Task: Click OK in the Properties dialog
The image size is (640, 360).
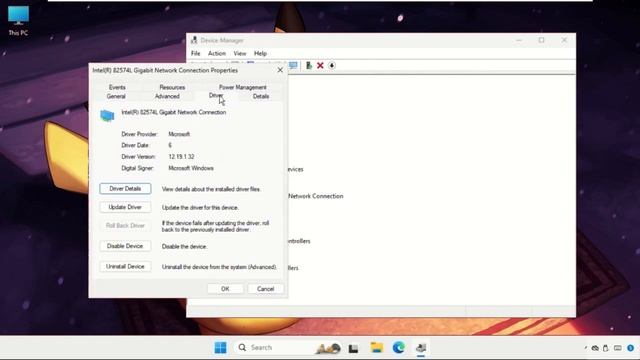Action: 225,289
